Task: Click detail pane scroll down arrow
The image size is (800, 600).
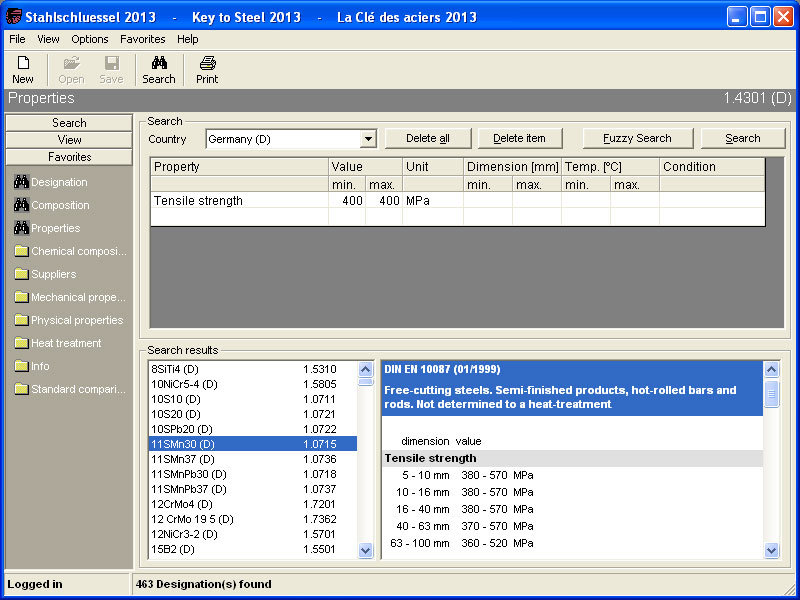Action: click(x=771, y=550)
